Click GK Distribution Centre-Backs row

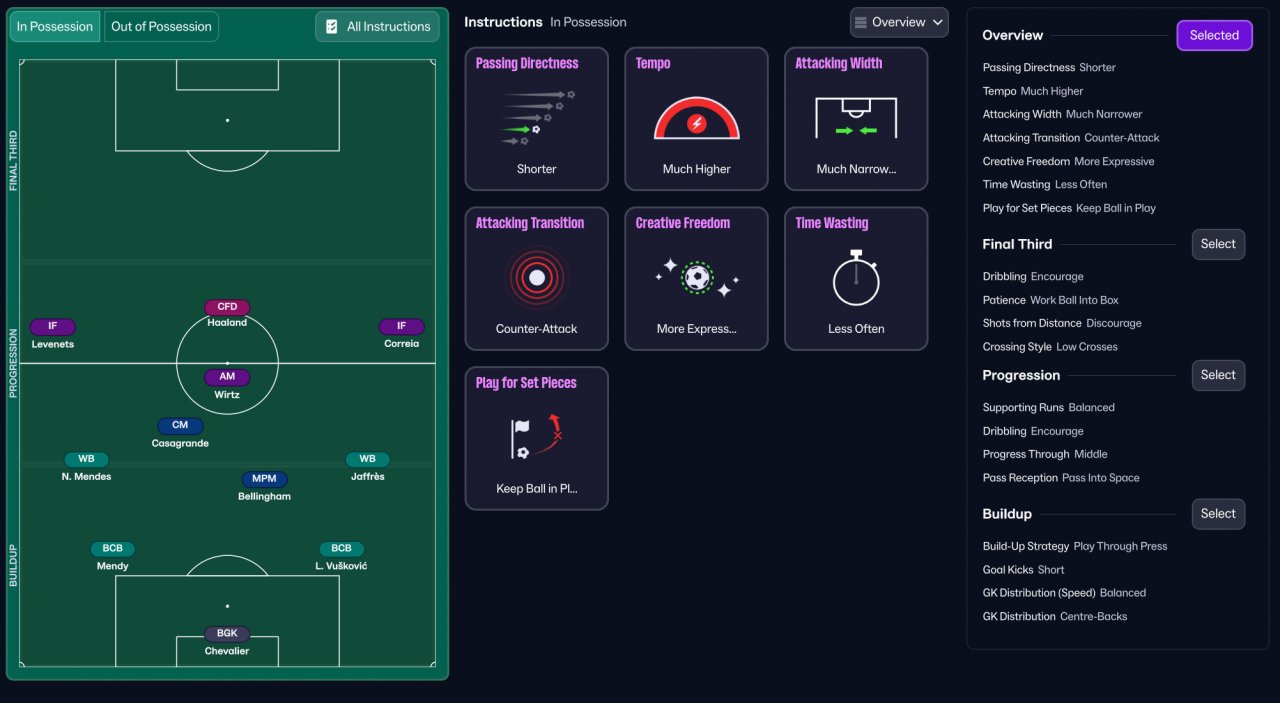tap(1055, 617)
